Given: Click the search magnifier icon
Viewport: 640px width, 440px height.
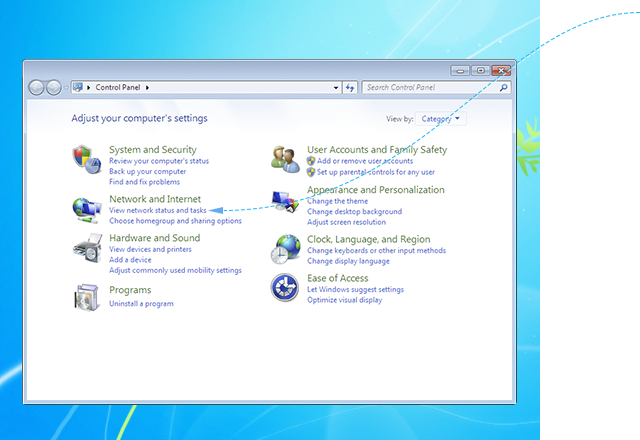Looking at the screenshot, I should [x=504, y=87].
